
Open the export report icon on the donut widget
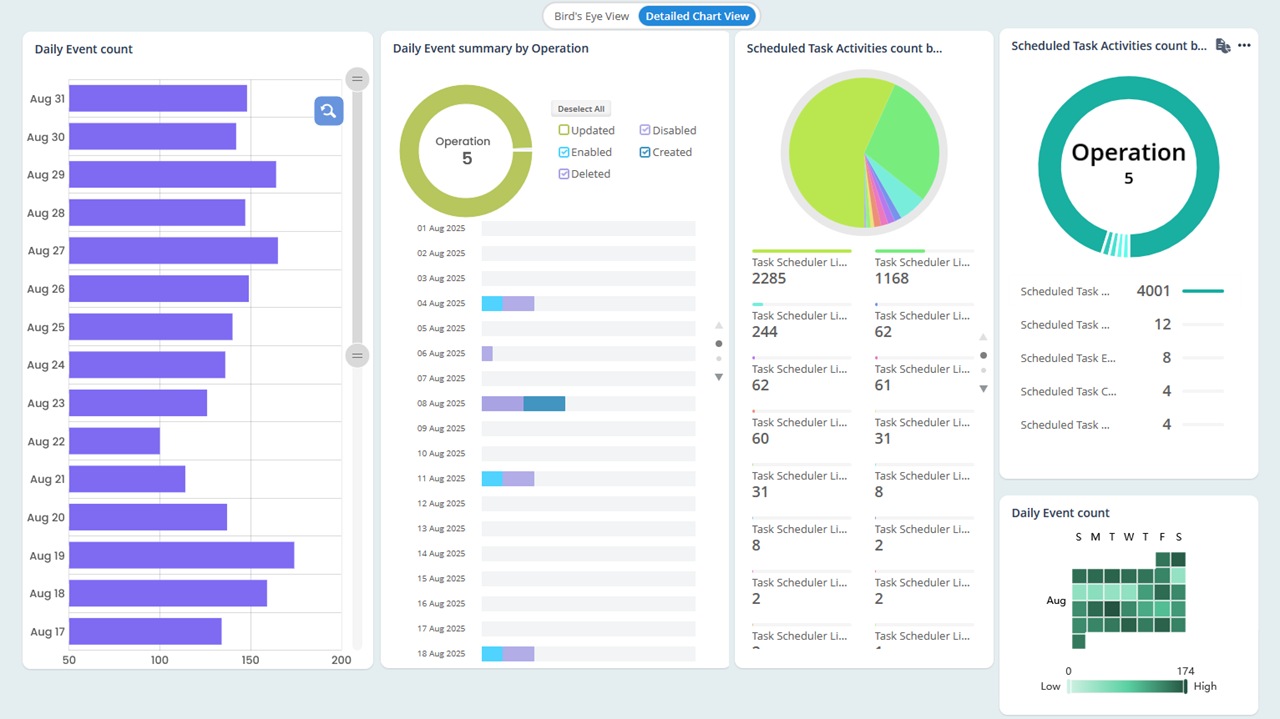(x=1222, y=46)
